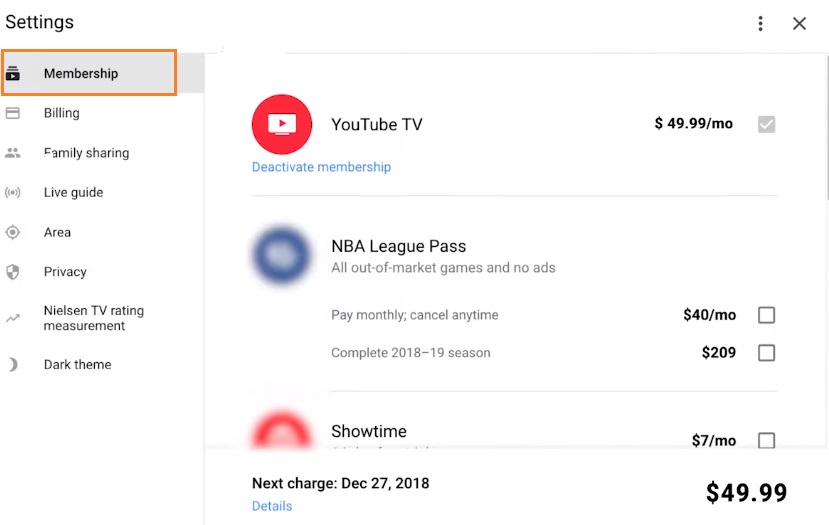829x525 pixels.
Task: Click the red YouTube TV logo
Action: point(282,124)
